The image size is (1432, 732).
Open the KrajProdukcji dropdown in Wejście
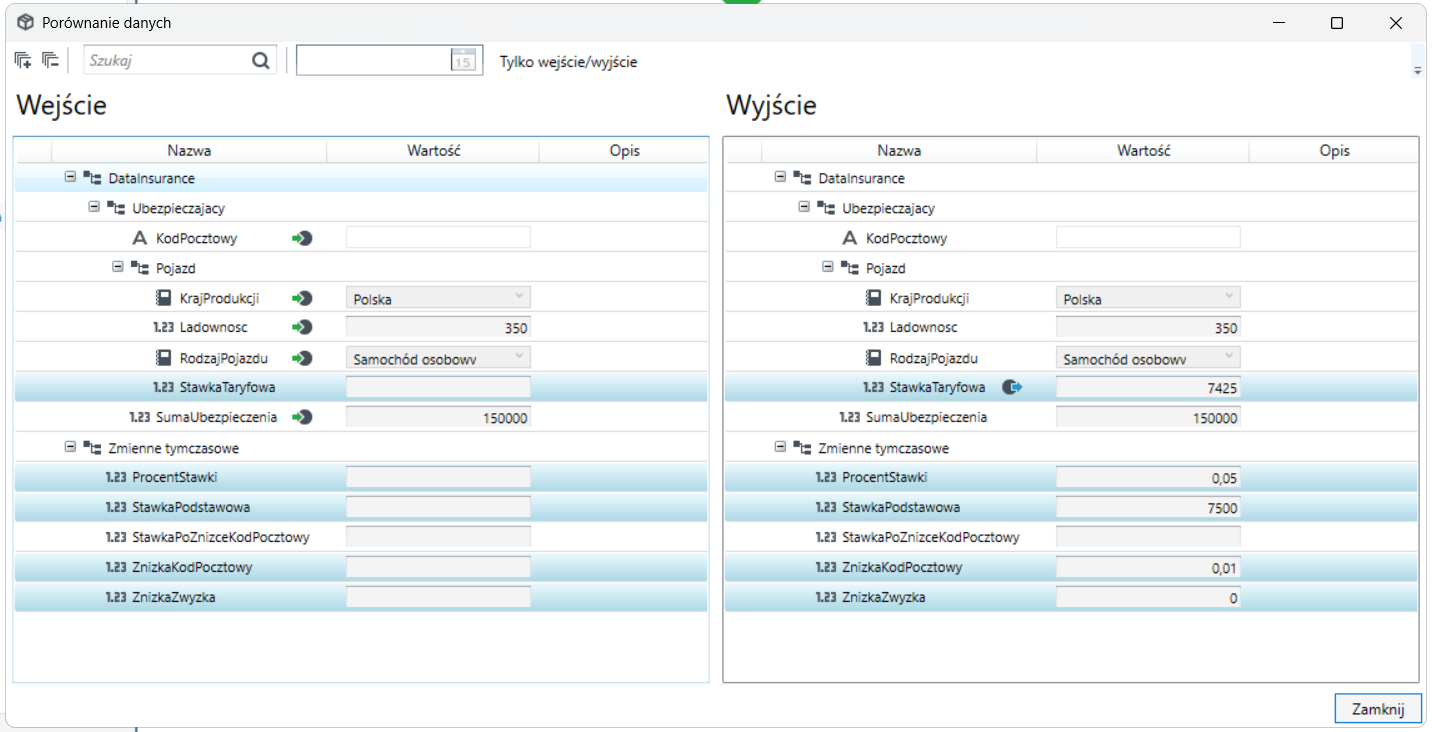pos(438,298)
